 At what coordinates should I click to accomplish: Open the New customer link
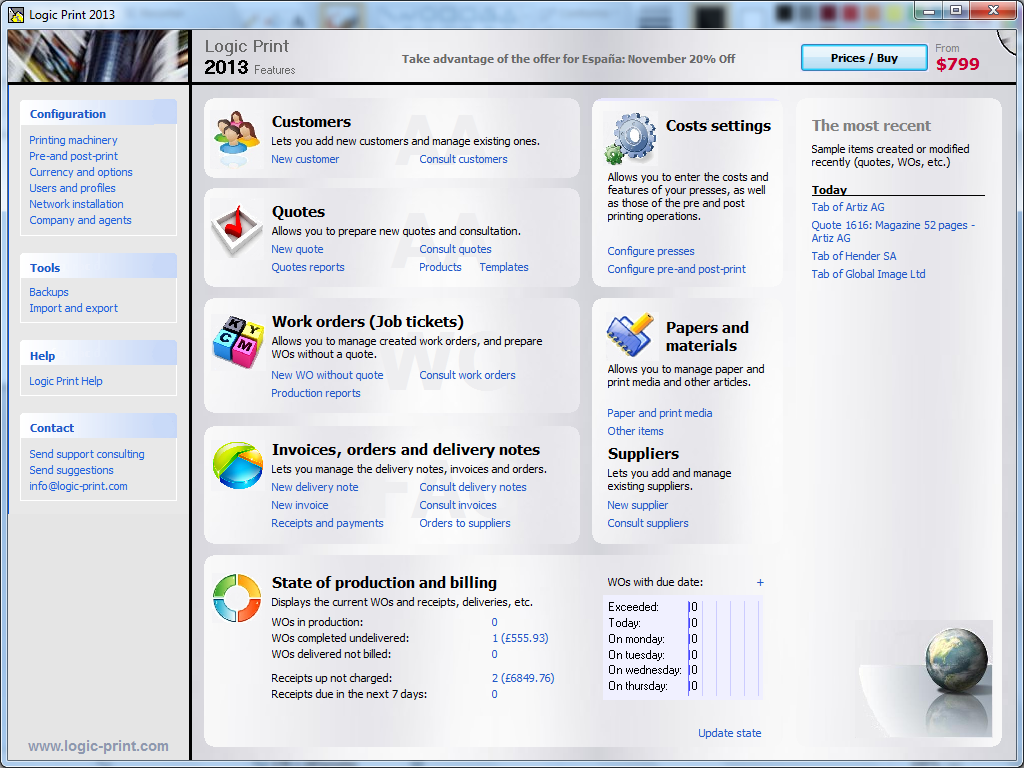click(305, 159)
